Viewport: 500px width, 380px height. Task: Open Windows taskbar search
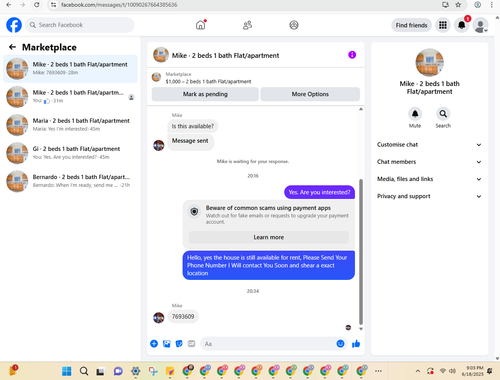tap(84, 371)
